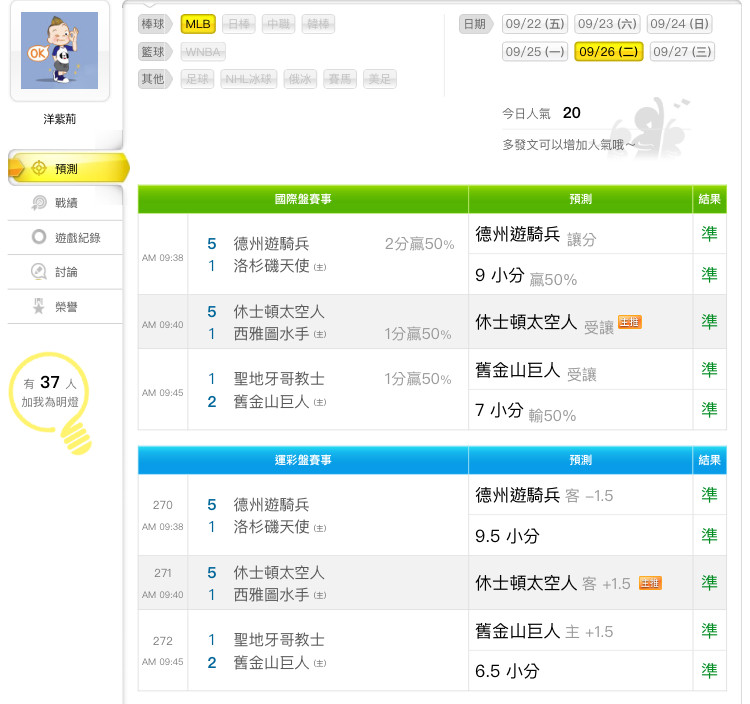This screenshot has height=704, width=750.
Task: Select the WNBA league filter
Action: (x=203, y=52)
